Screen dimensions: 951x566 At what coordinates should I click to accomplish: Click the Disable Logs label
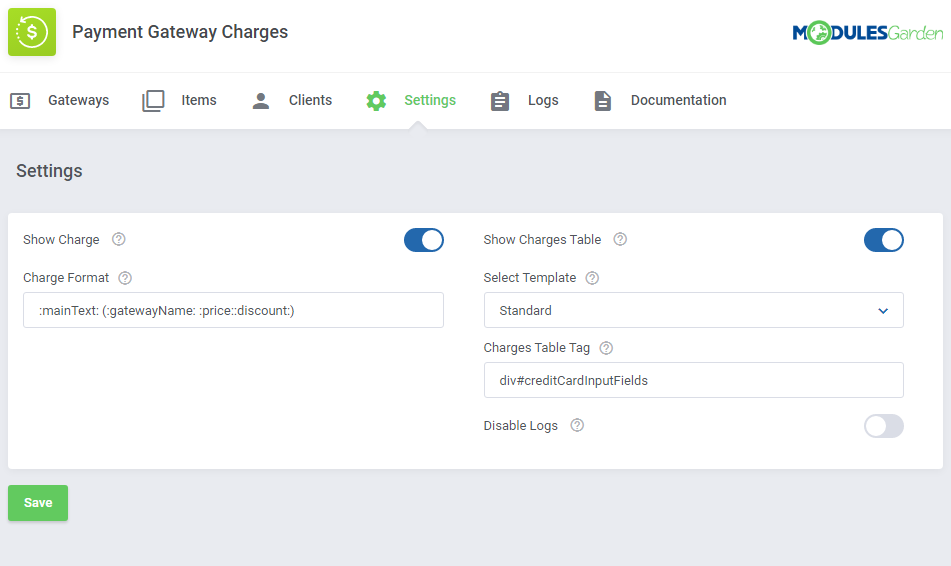pyautogui.click(x=520, y=426)
